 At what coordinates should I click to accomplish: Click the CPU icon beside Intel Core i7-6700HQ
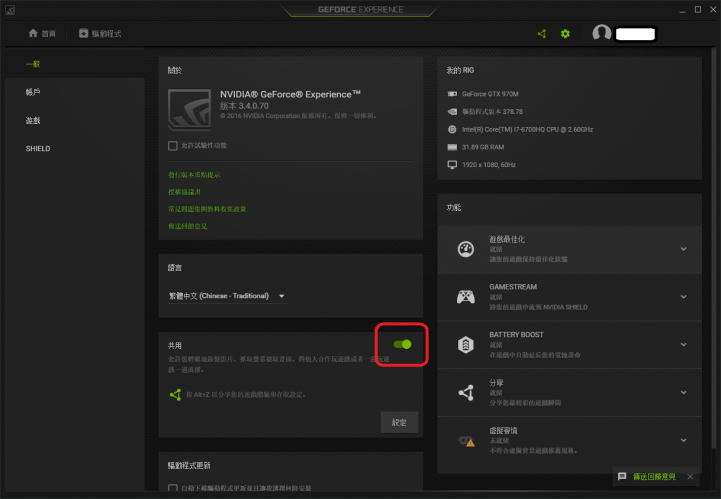[x=452, y=129]
